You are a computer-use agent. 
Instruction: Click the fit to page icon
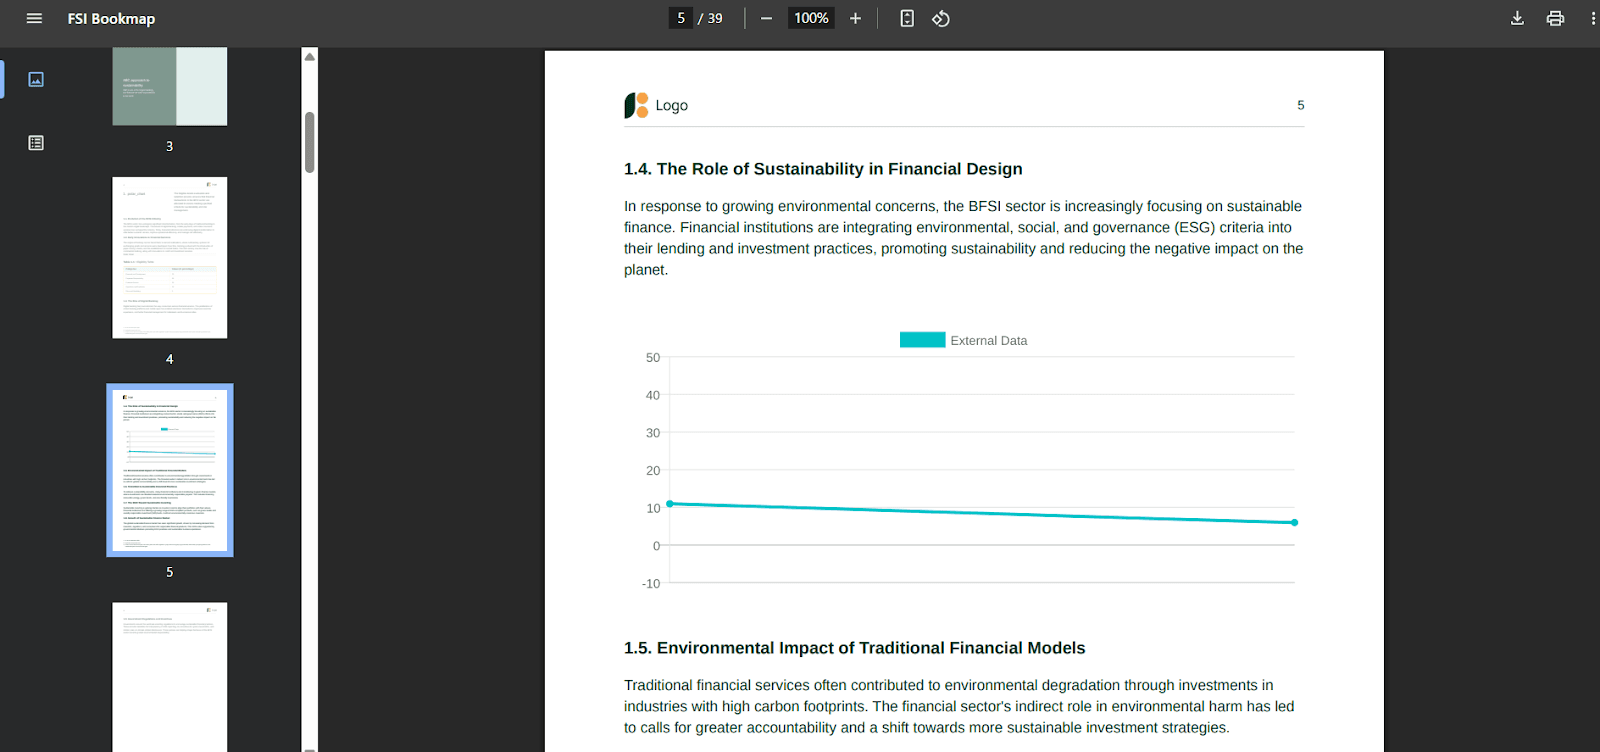(x=907, y=18)
